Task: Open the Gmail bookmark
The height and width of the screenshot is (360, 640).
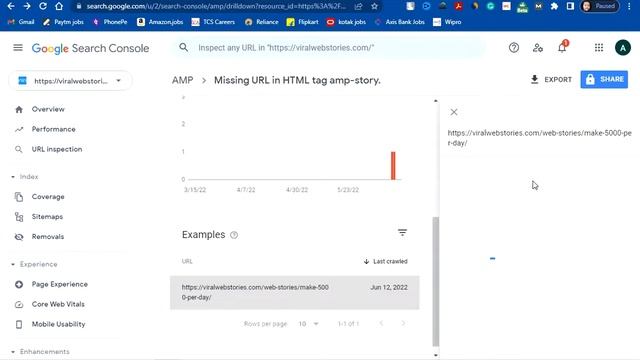Action: (21, 22)
